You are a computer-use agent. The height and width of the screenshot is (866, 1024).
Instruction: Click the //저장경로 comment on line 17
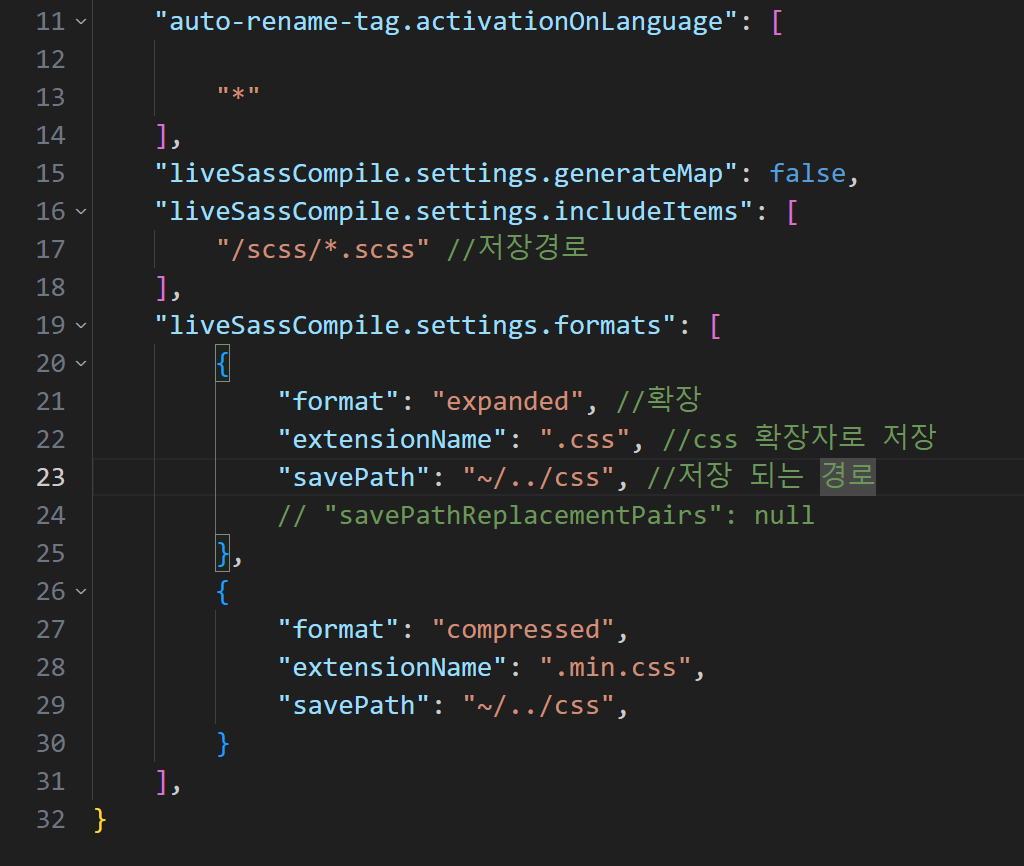[518, 248]
